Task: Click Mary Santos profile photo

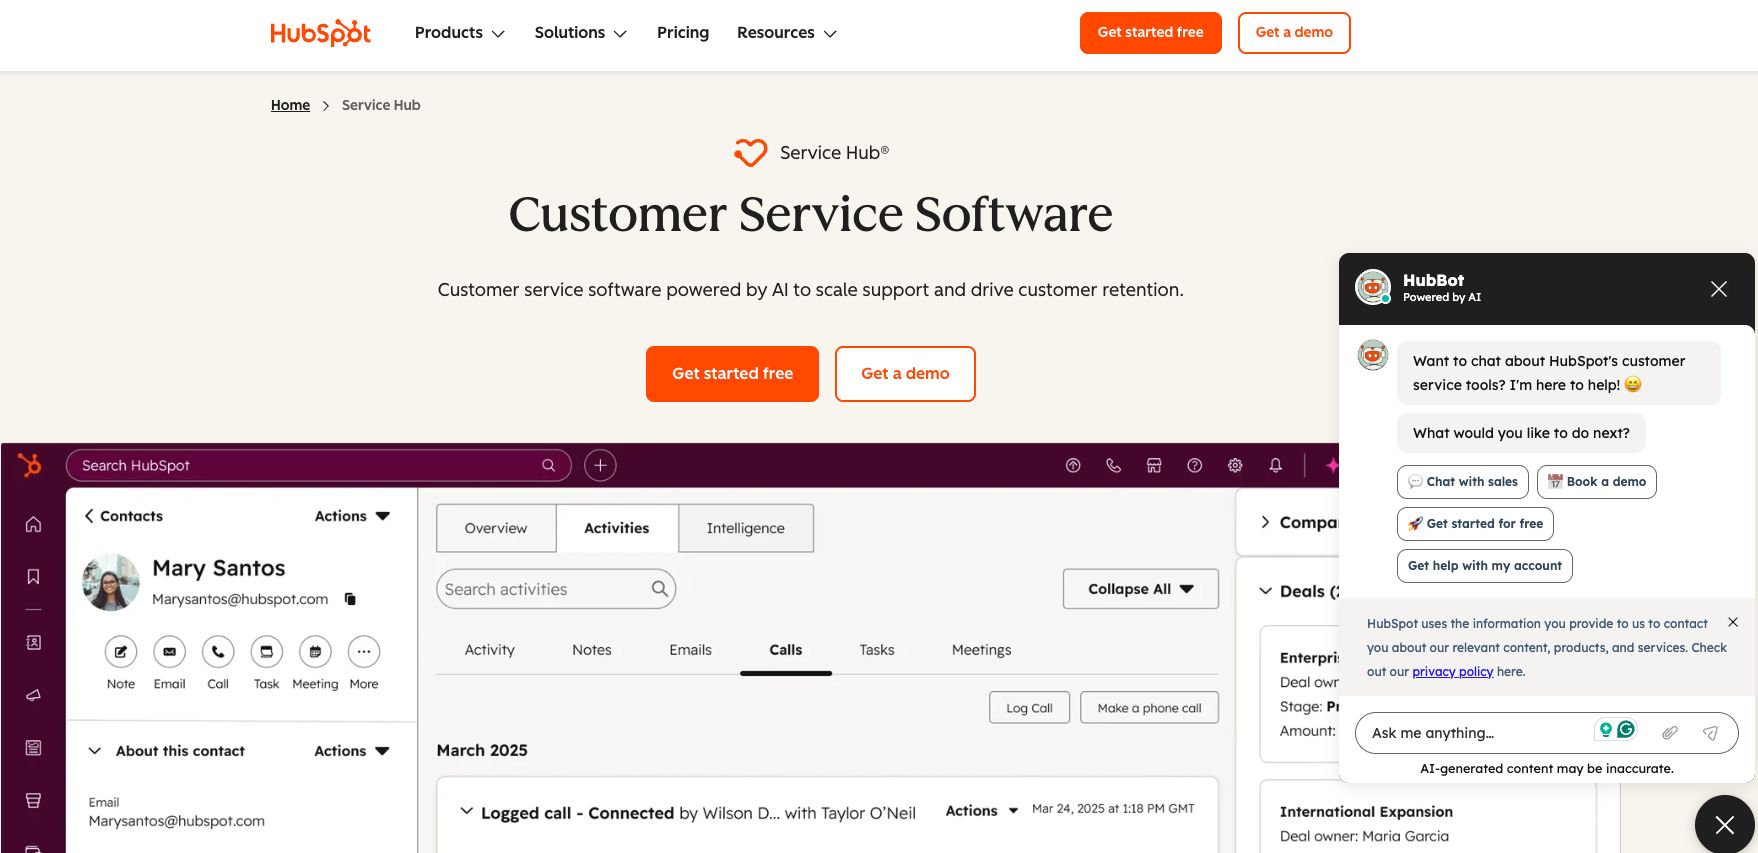Action: coord(111,582)
